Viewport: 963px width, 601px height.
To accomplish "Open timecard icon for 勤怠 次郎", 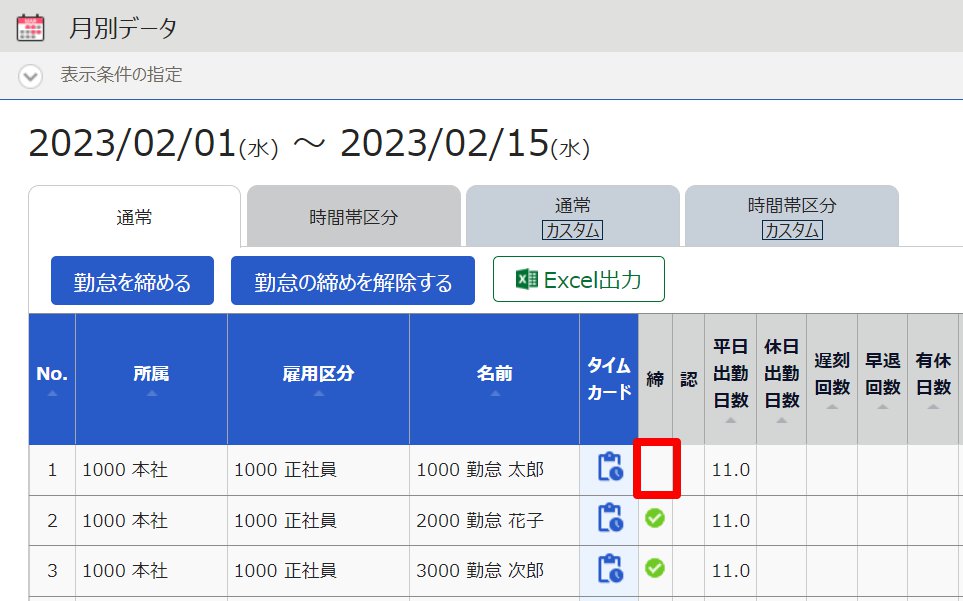I will pyautogui.click(x=610, y=568).
